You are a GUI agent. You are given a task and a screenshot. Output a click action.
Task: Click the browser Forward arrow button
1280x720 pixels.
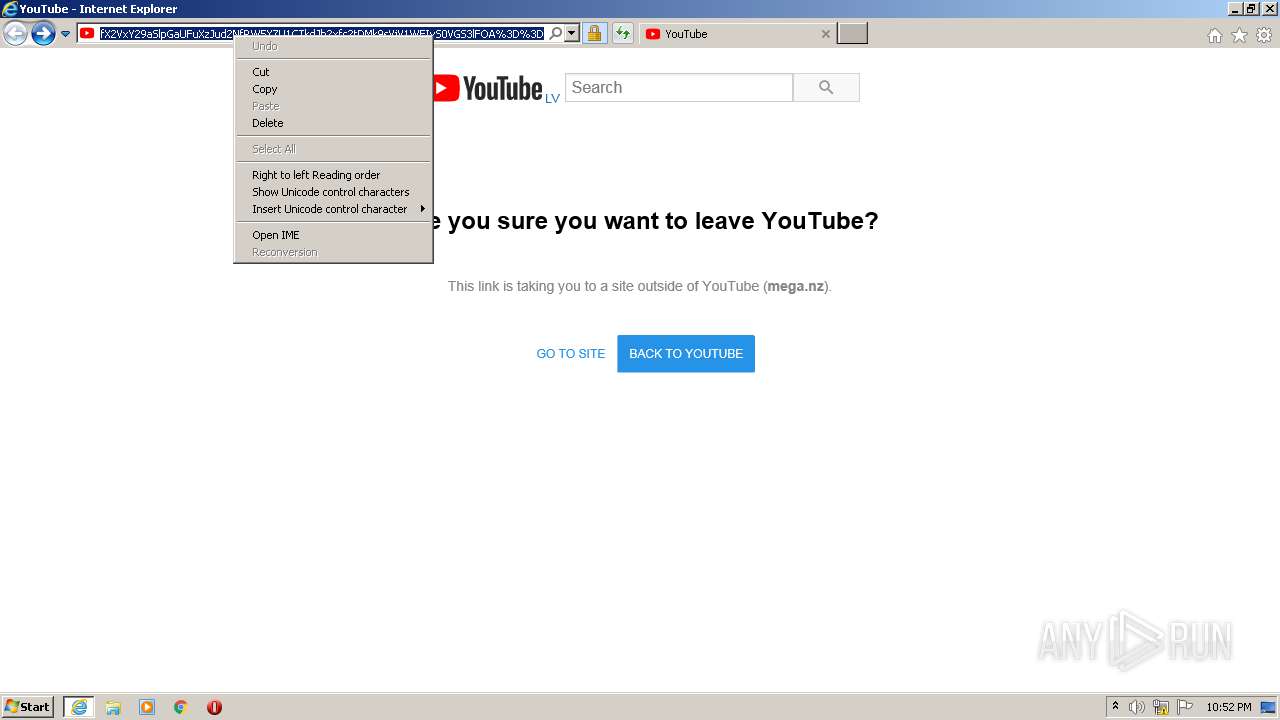coord(43,34)
